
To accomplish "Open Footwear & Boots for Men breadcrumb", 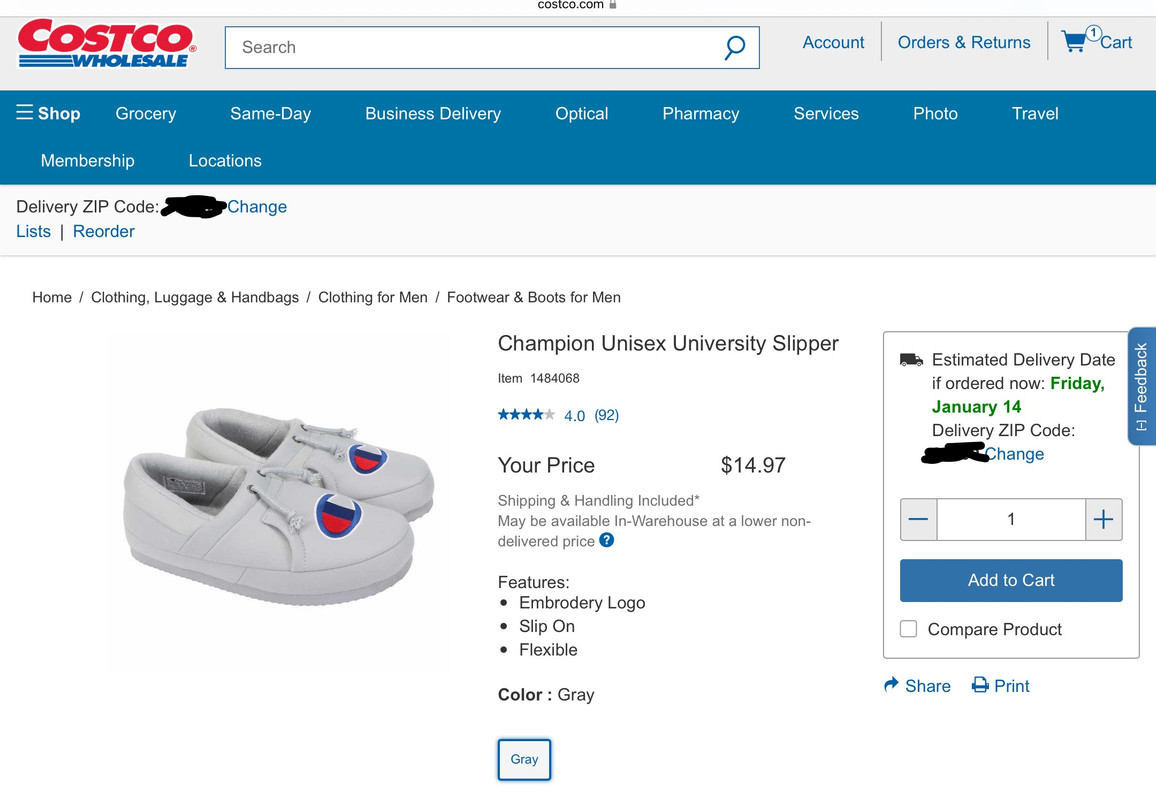I will pos(534,297).
